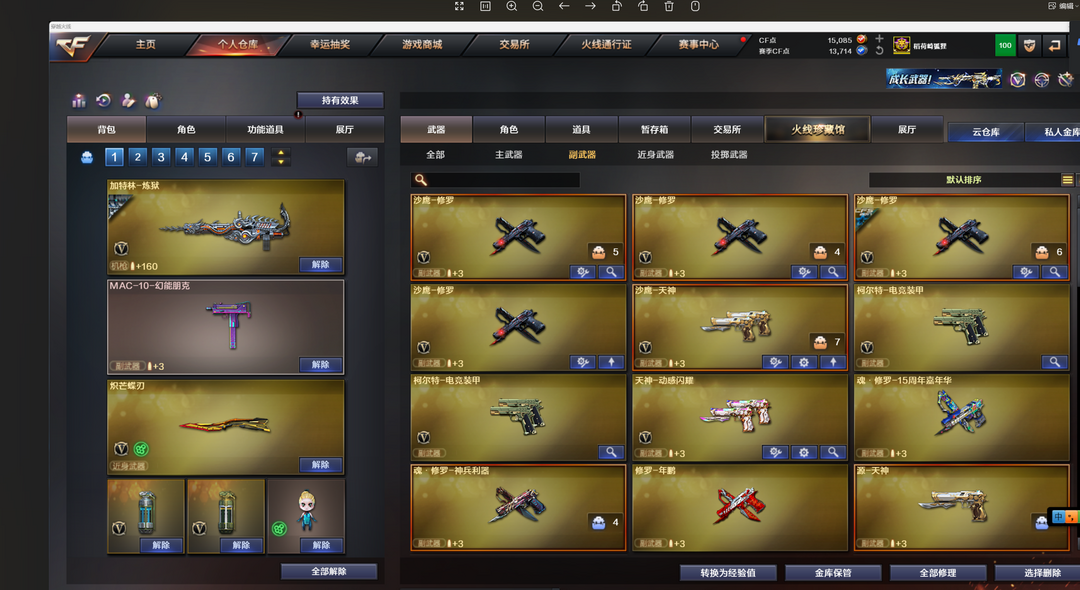
Task: Switch to the left 角色 tab
Action: point(186,129)
